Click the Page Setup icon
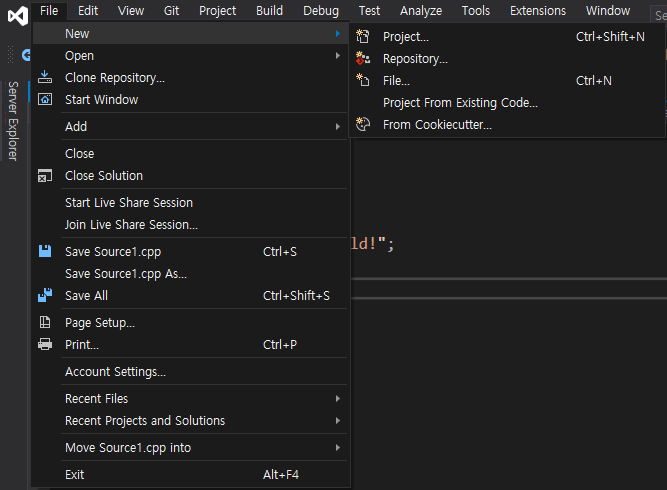This screenshot has width=667, height=490. click(x=45, y=322)
